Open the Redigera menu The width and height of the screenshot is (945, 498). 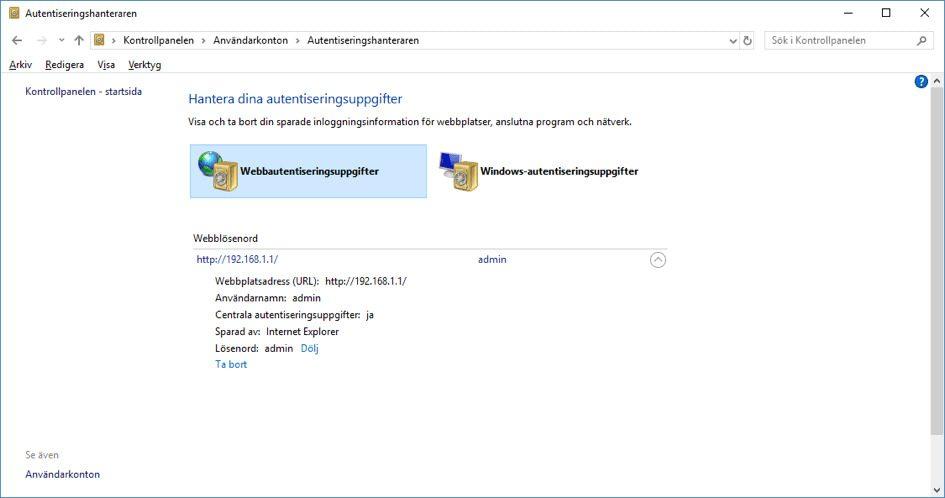click(x=64, y=65)
